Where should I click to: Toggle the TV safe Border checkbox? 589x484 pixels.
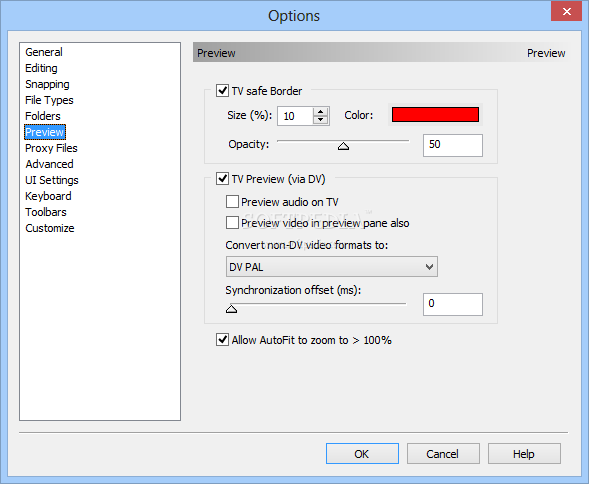(x=222, y=91)
